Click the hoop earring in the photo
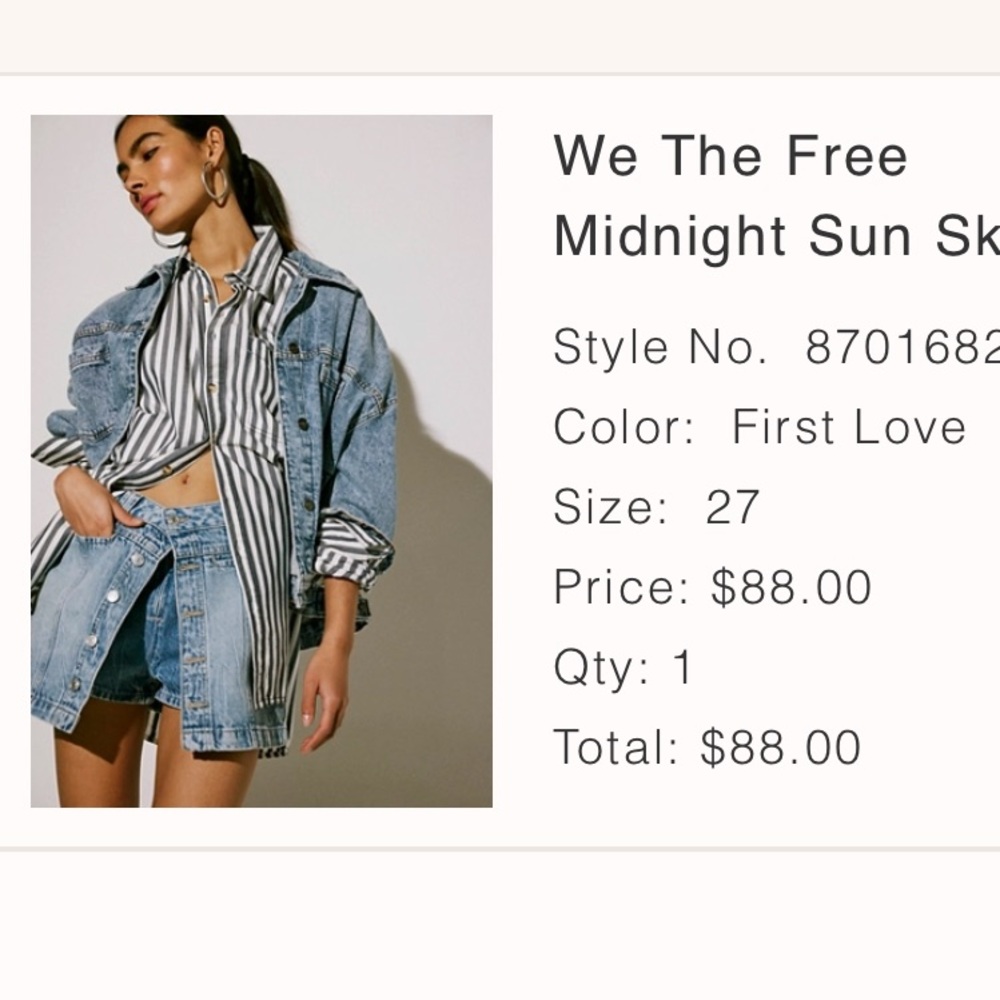Viewport: 1000px width, 1000px height. point(214,183)
